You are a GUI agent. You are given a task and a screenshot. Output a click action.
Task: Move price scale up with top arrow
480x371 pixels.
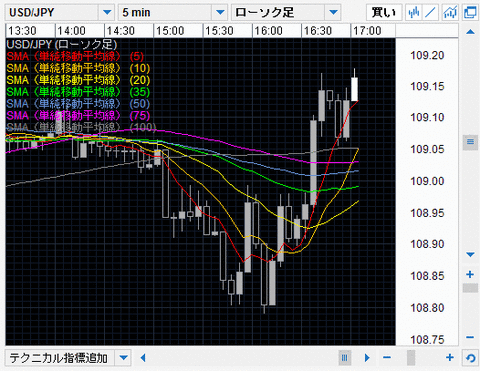click(470, 32)
